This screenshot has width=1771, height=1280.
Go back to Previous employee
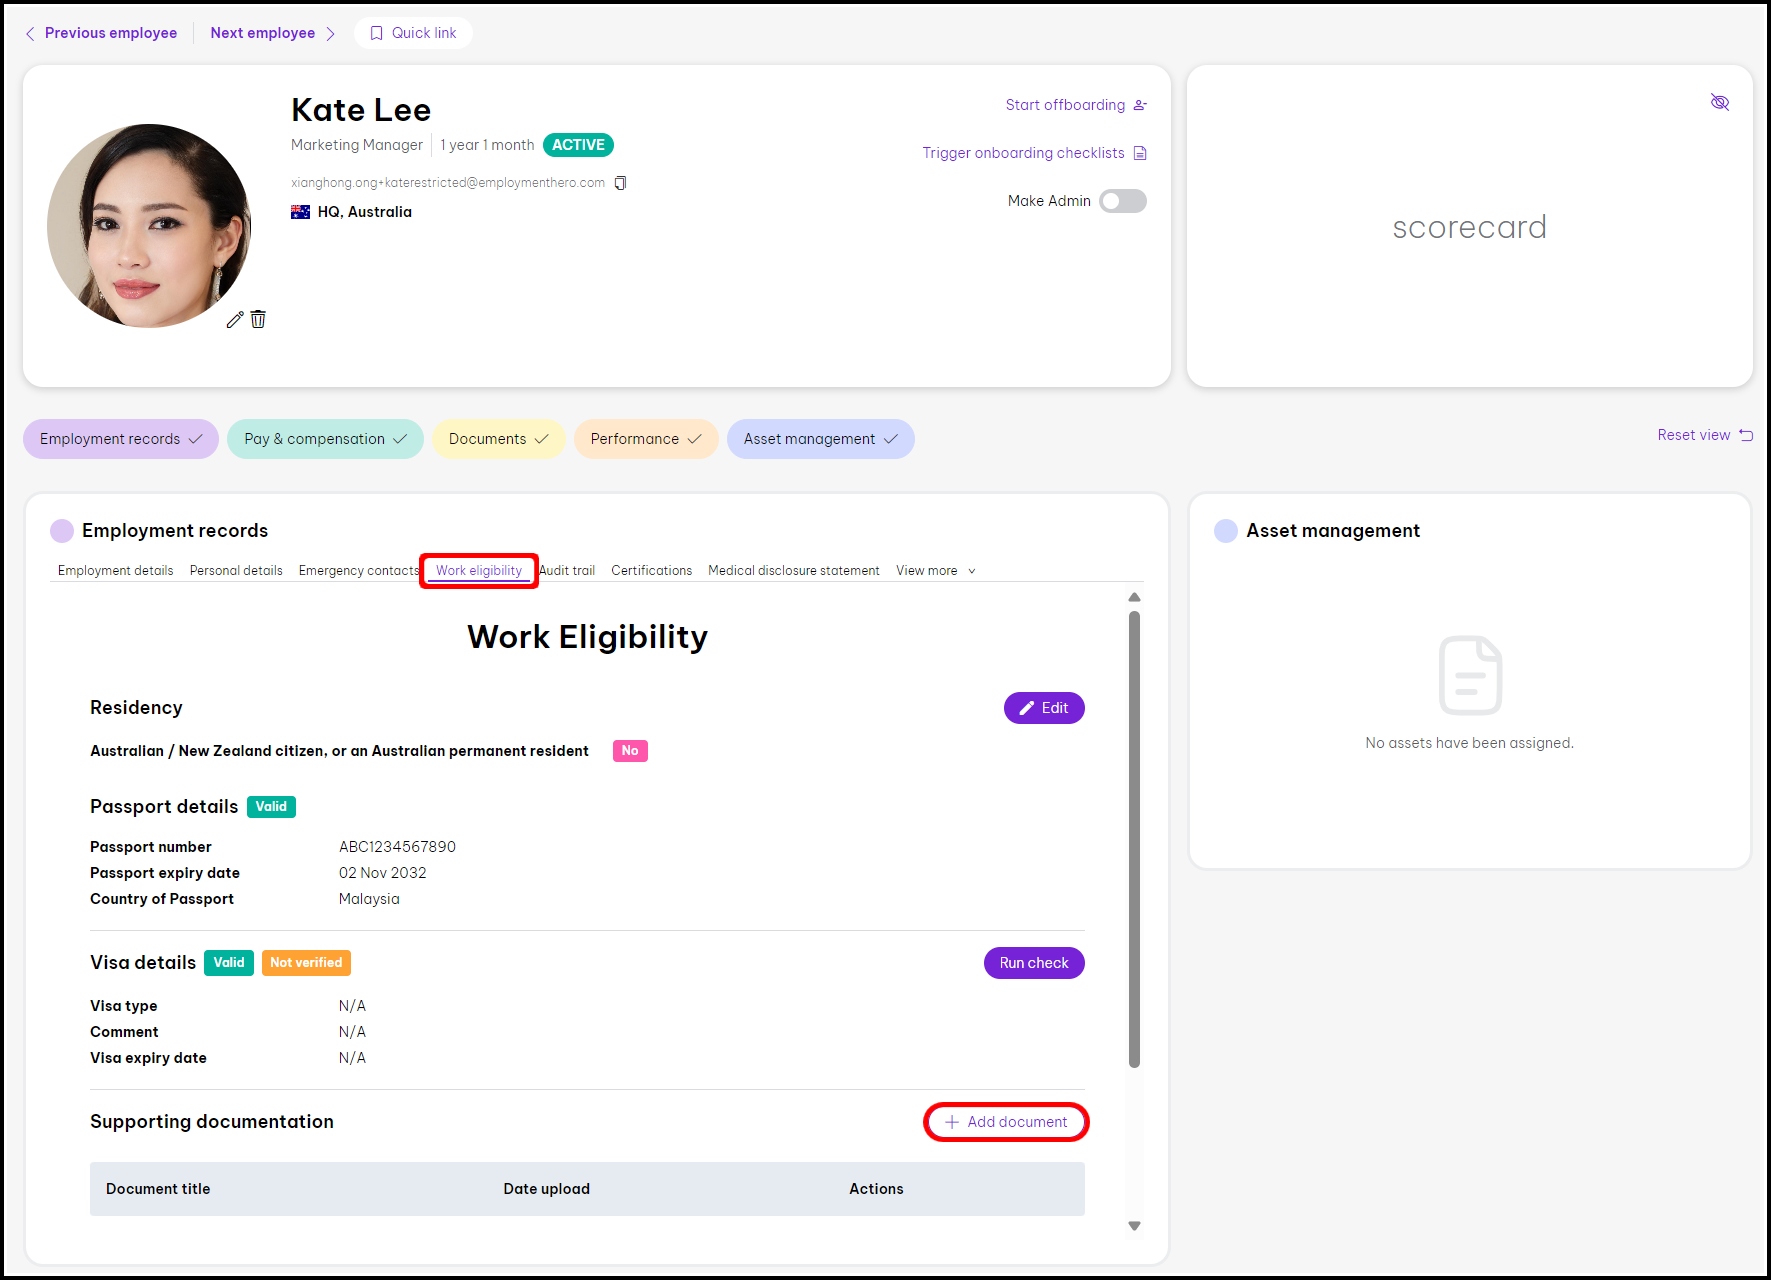point(101,33)
